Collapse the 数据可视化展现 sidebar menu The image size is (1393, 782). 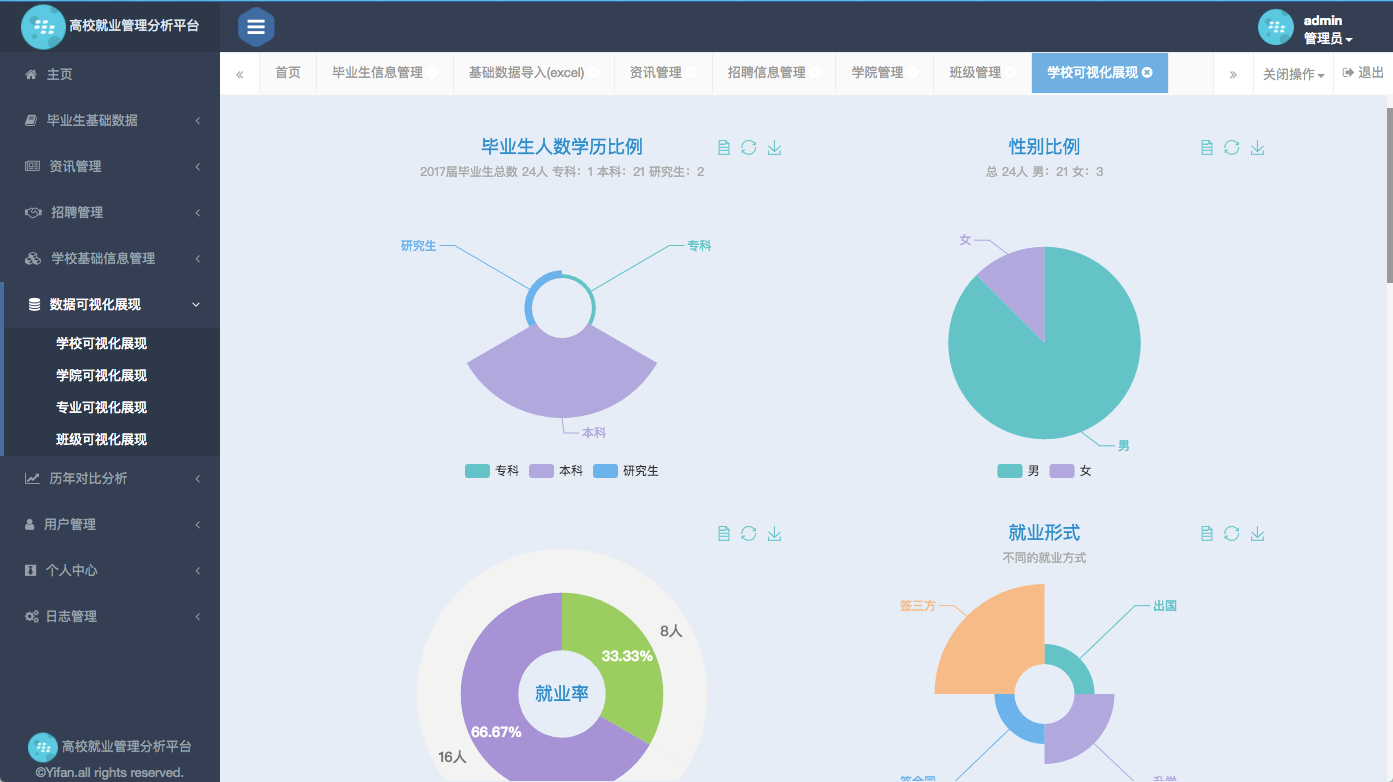110,304
